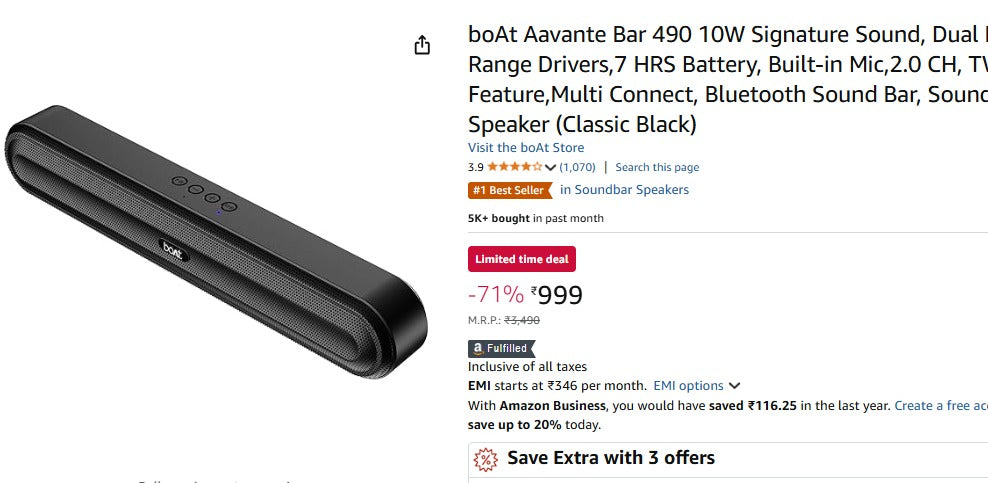Click the Search this page link

pos(657,167)
